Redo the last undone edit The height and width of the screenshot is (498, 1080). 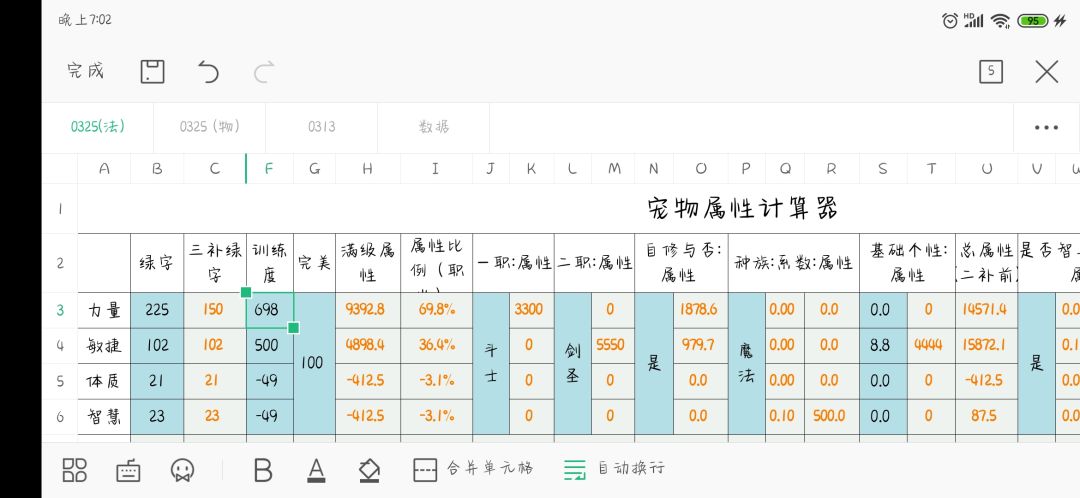[264, 72]
